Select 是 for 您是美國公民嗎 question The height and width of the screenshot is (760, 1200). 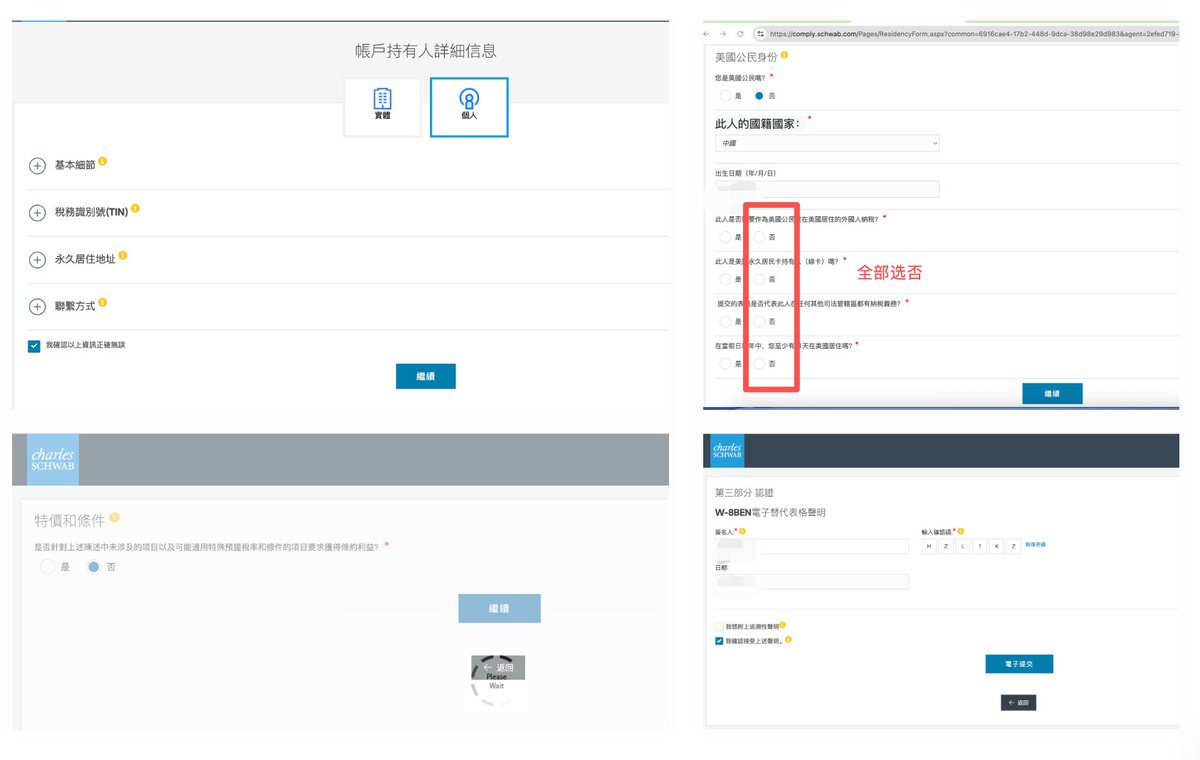point(724,96)
